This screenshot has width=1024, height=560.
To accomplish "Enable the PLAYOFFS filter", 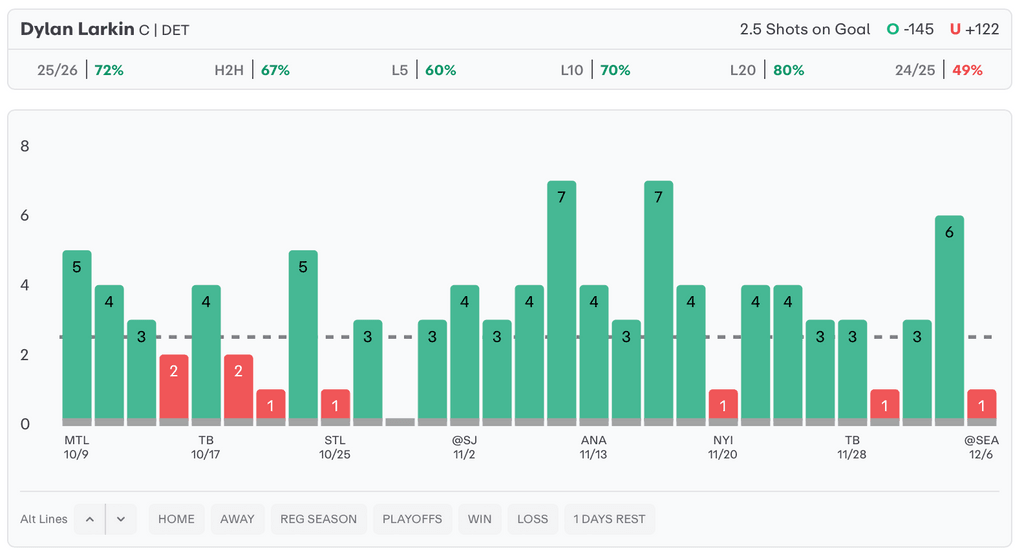I will [411, 519].
